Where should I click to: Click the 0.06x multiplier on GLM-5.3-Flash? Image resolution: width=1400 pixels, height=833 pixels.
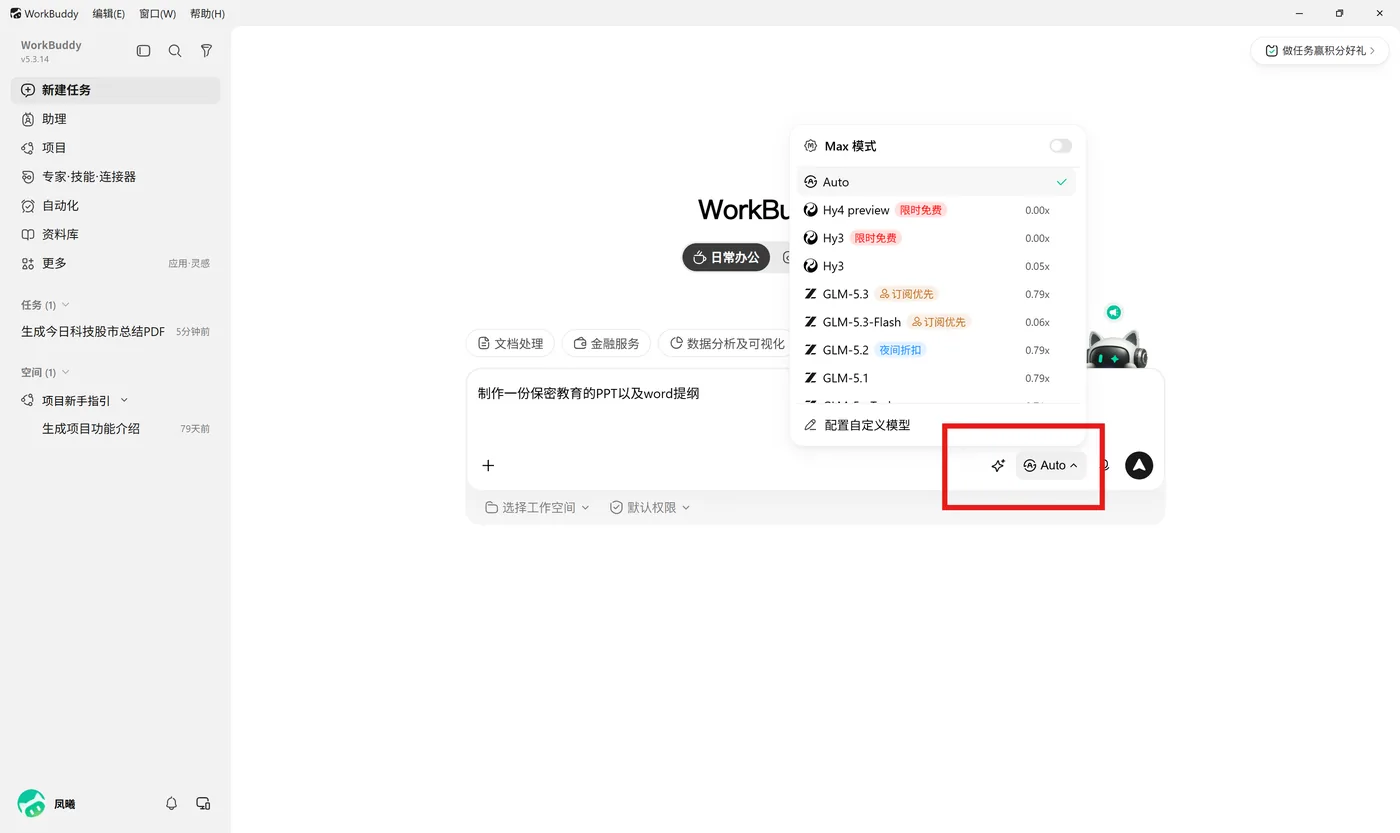[1037, 322]
